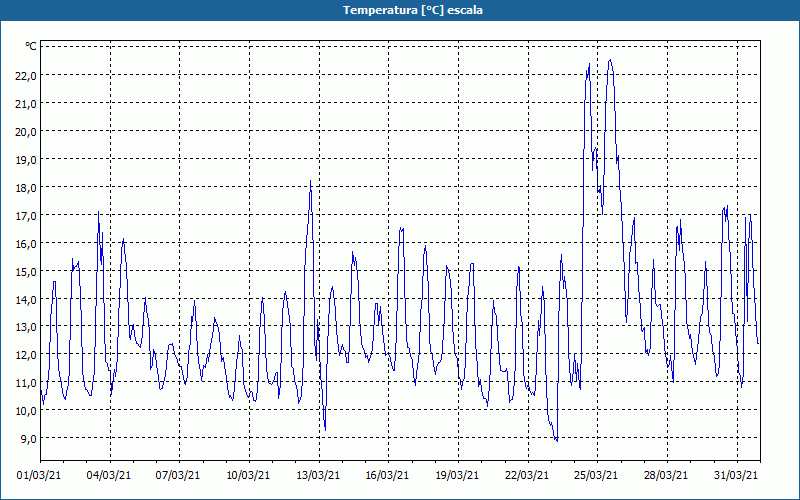Click the 07/03/21 date label
The width and height of the screenshot is (800, 500).
tap(178, 475)
